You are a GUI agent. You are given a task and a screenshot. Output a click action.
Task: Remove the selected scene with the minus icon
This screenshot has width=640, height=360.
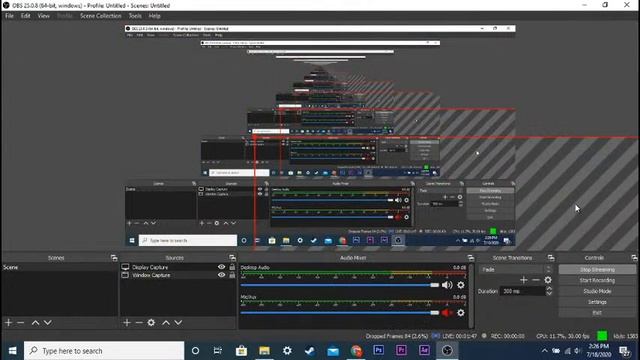click(20, 322)
